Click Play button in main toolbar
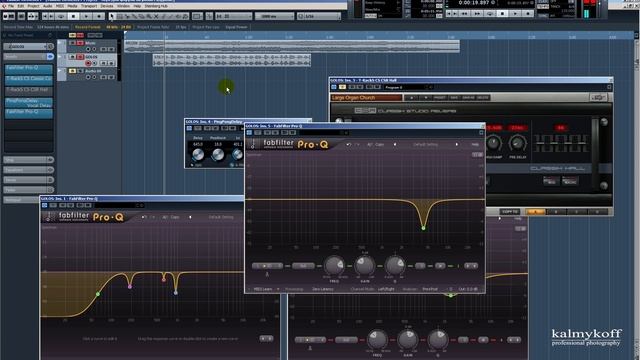 pos(86,16)
